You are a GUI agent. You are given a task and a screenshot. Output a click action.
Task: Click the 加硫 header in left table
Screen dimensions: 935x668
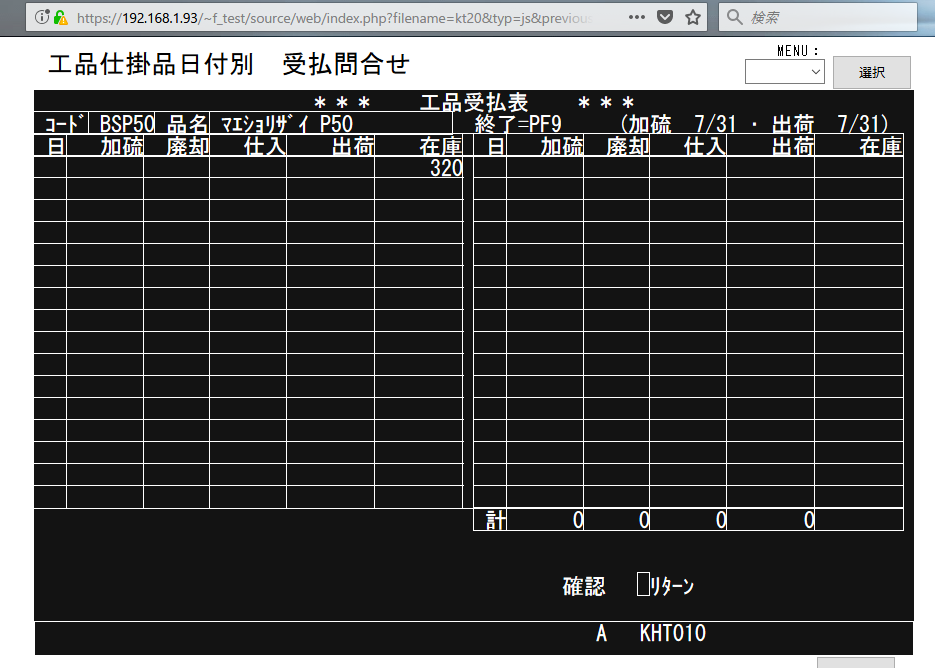[x=121, y=147]
